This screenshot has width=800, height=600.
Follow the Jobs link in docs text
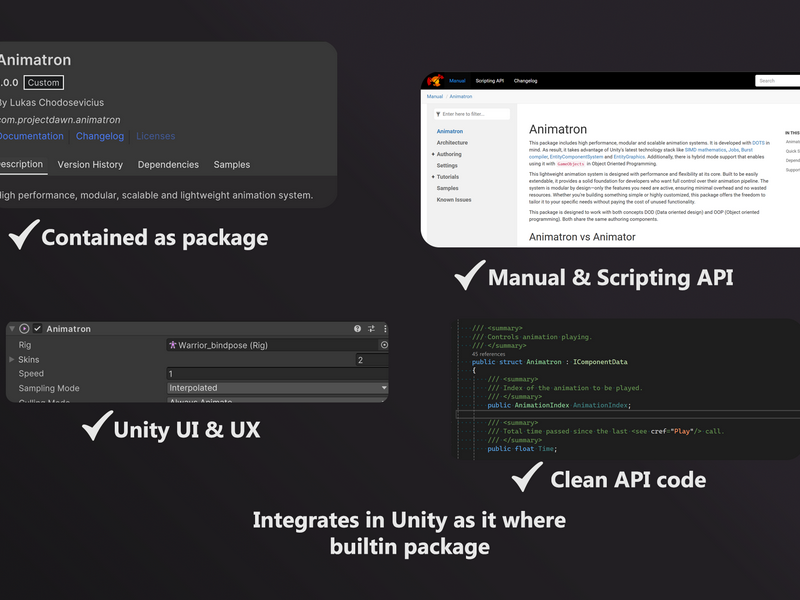pos(733,150)
